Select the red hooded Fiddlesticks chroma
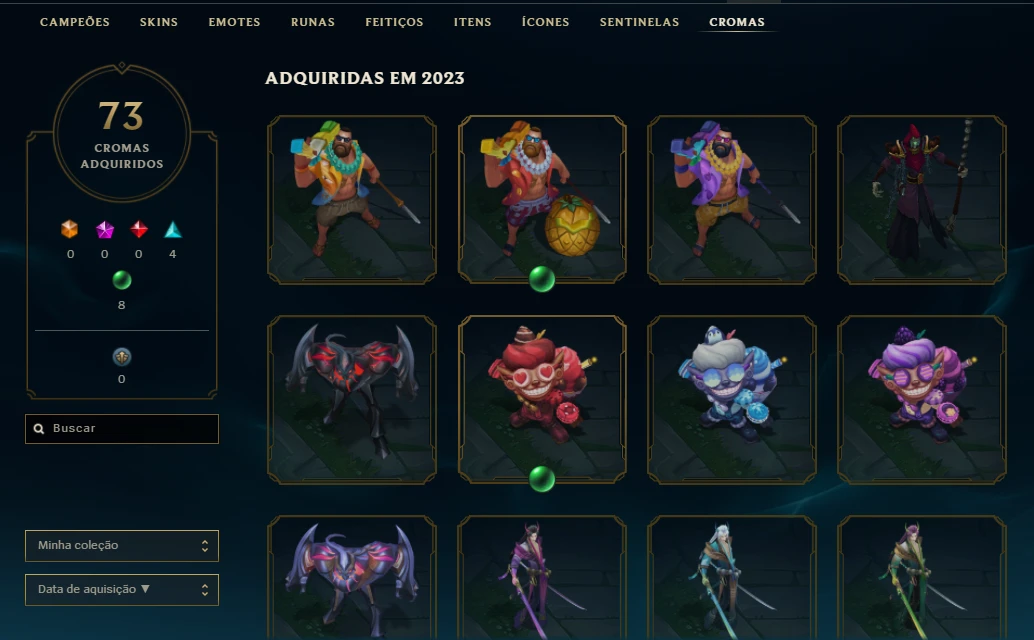The width and height of the screenshot is (1034, 640). [922, 200]
